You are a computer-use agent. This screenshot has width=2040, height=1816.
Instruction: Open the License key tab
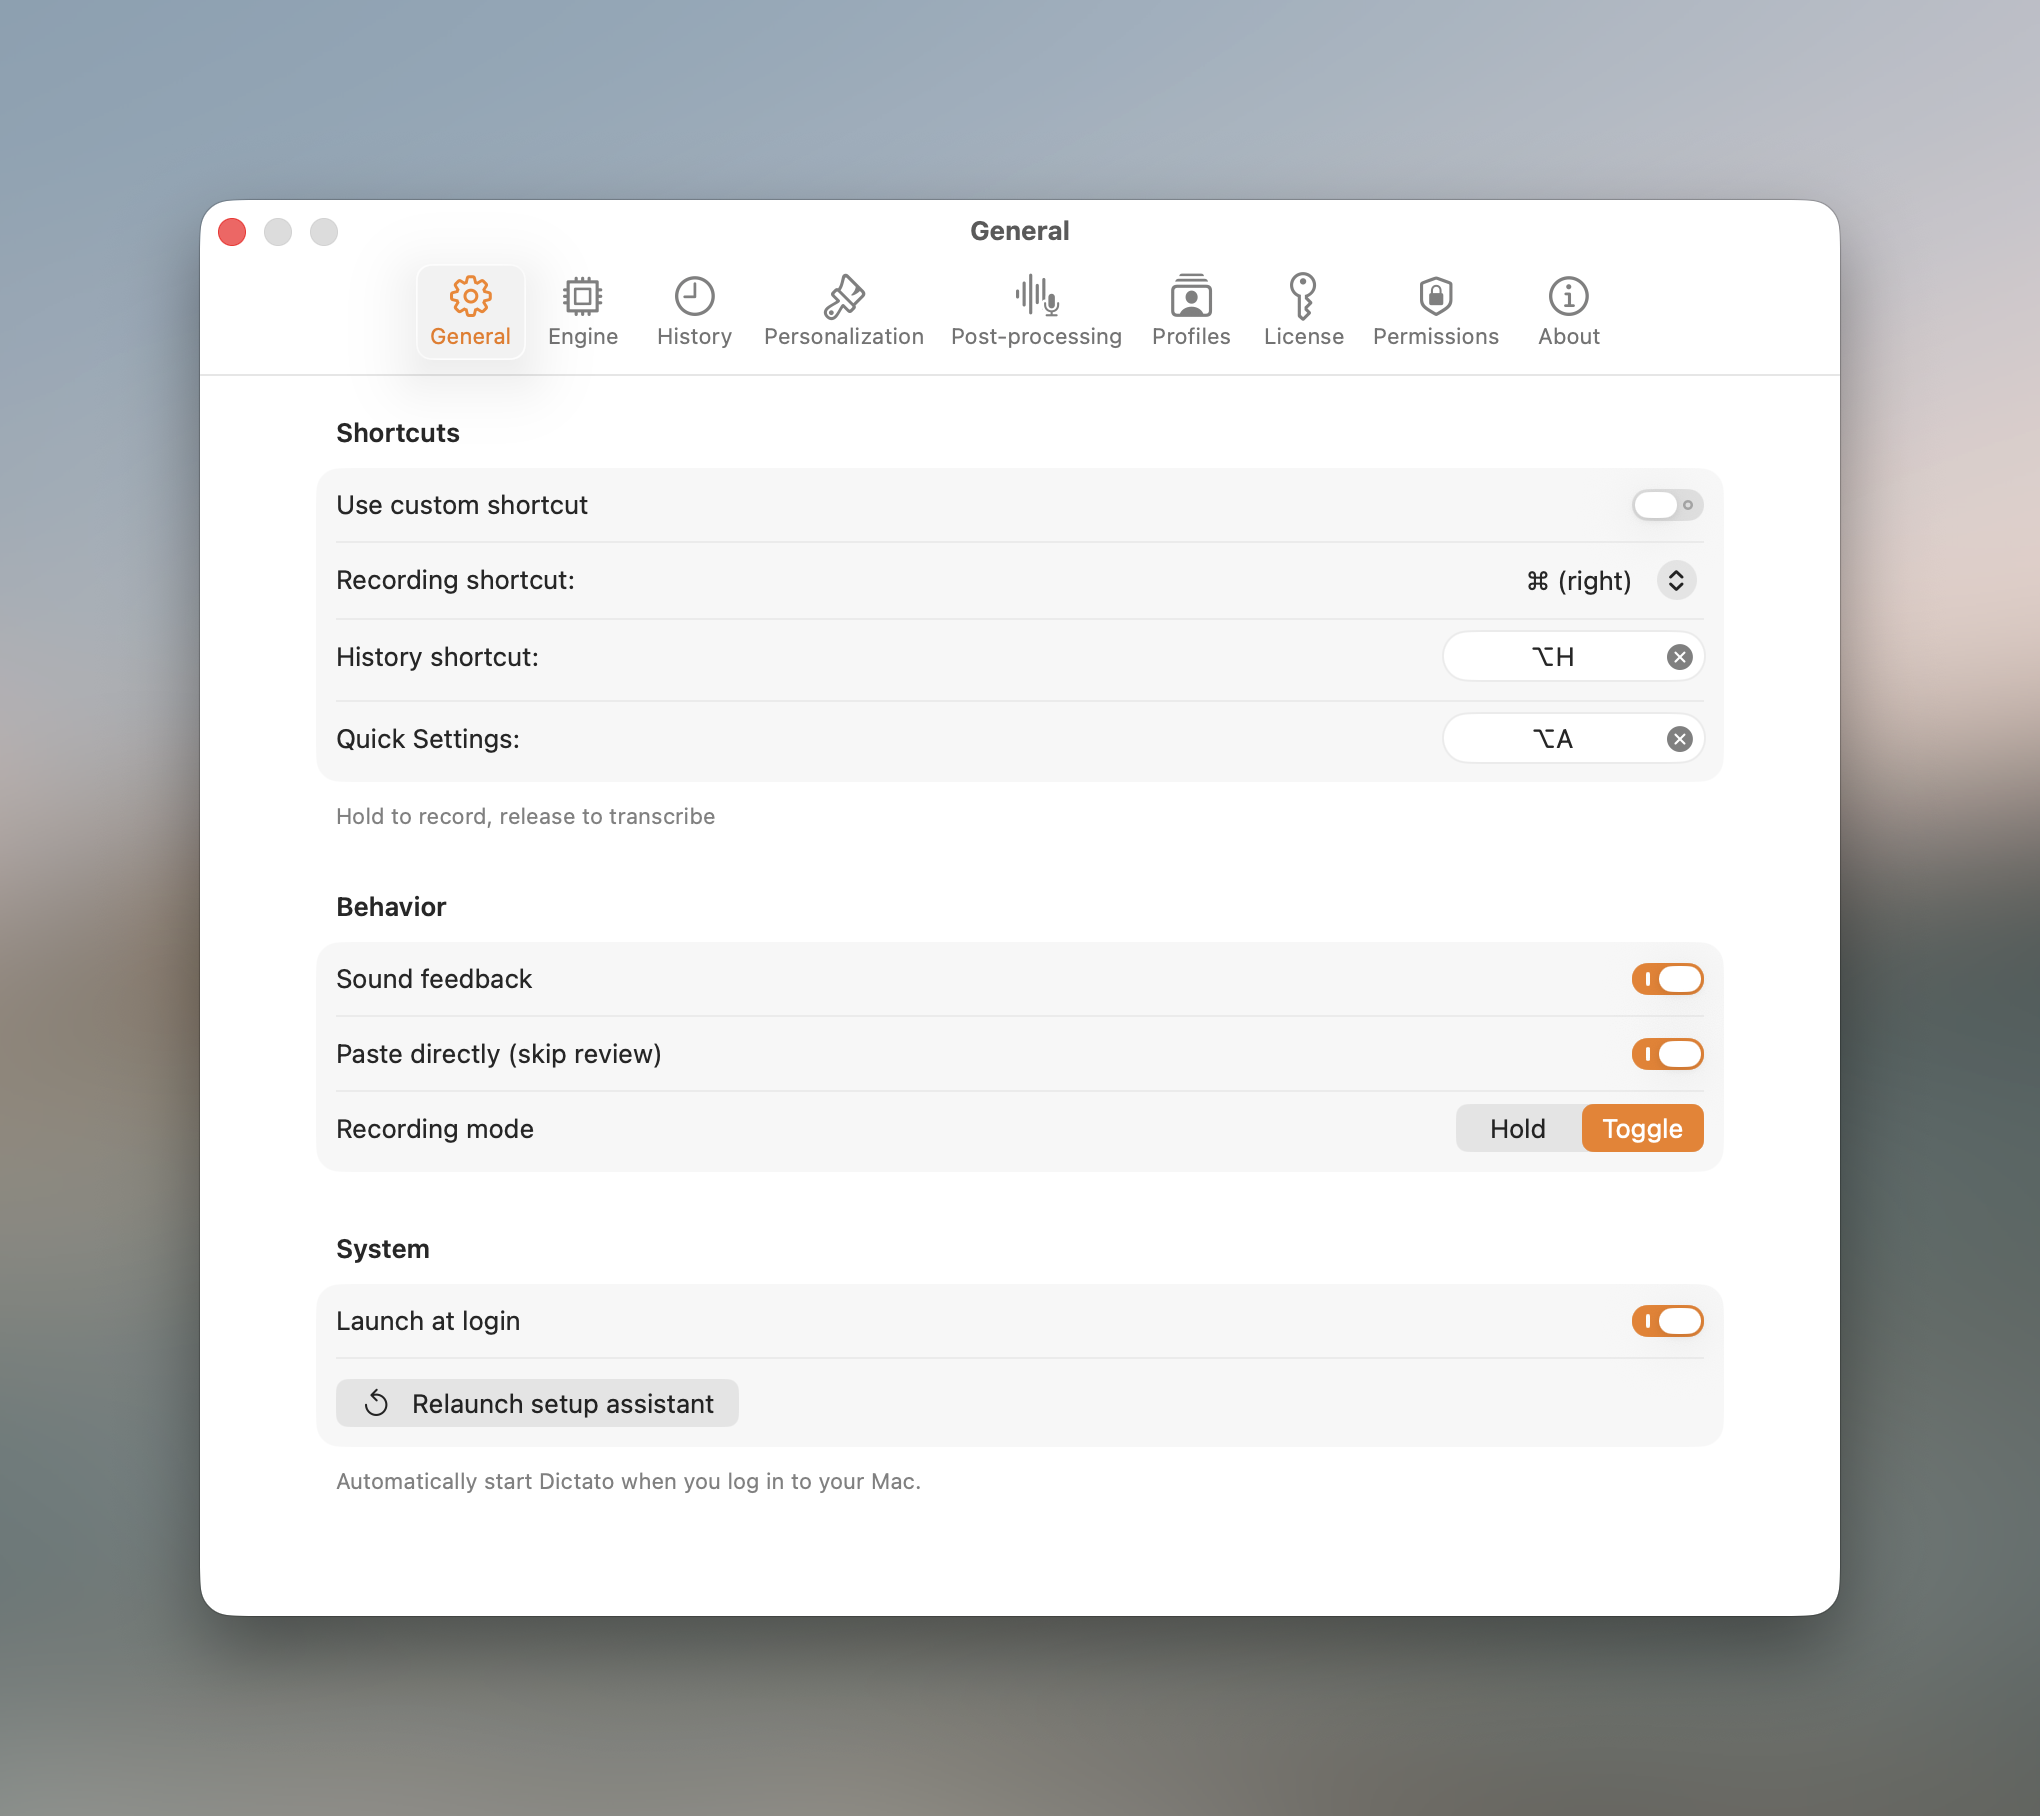click(1303, 312)
